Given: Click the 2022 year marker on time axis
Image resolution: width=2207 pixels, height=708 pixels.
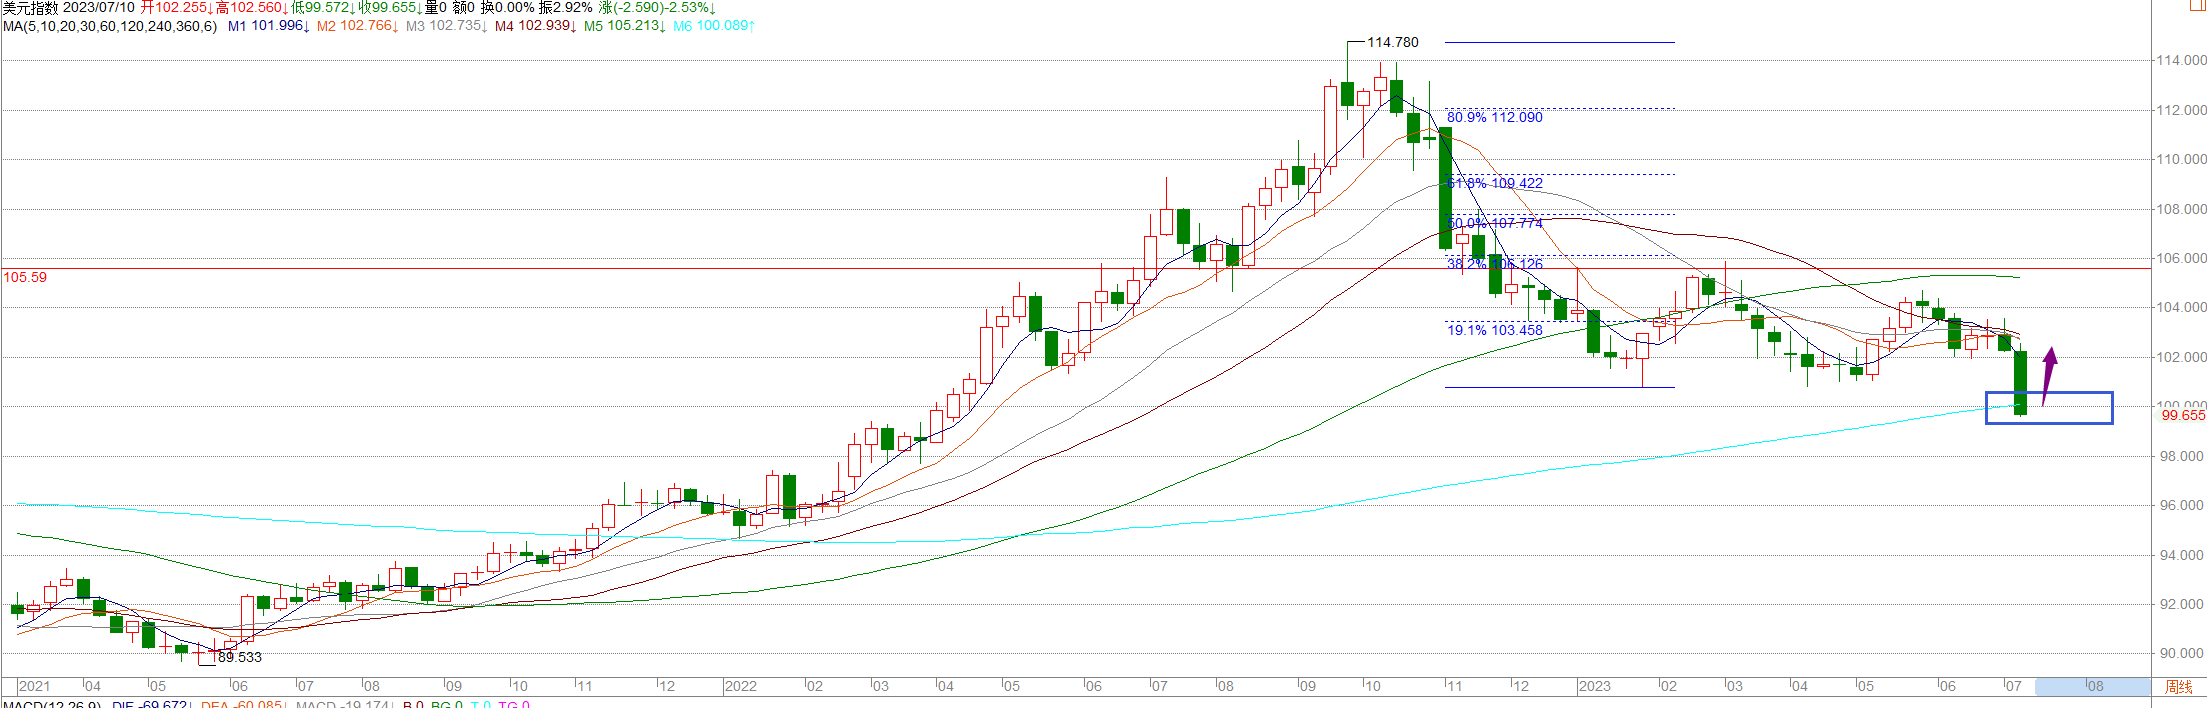Looking at the screenshot, I should [x=741, y=687].
